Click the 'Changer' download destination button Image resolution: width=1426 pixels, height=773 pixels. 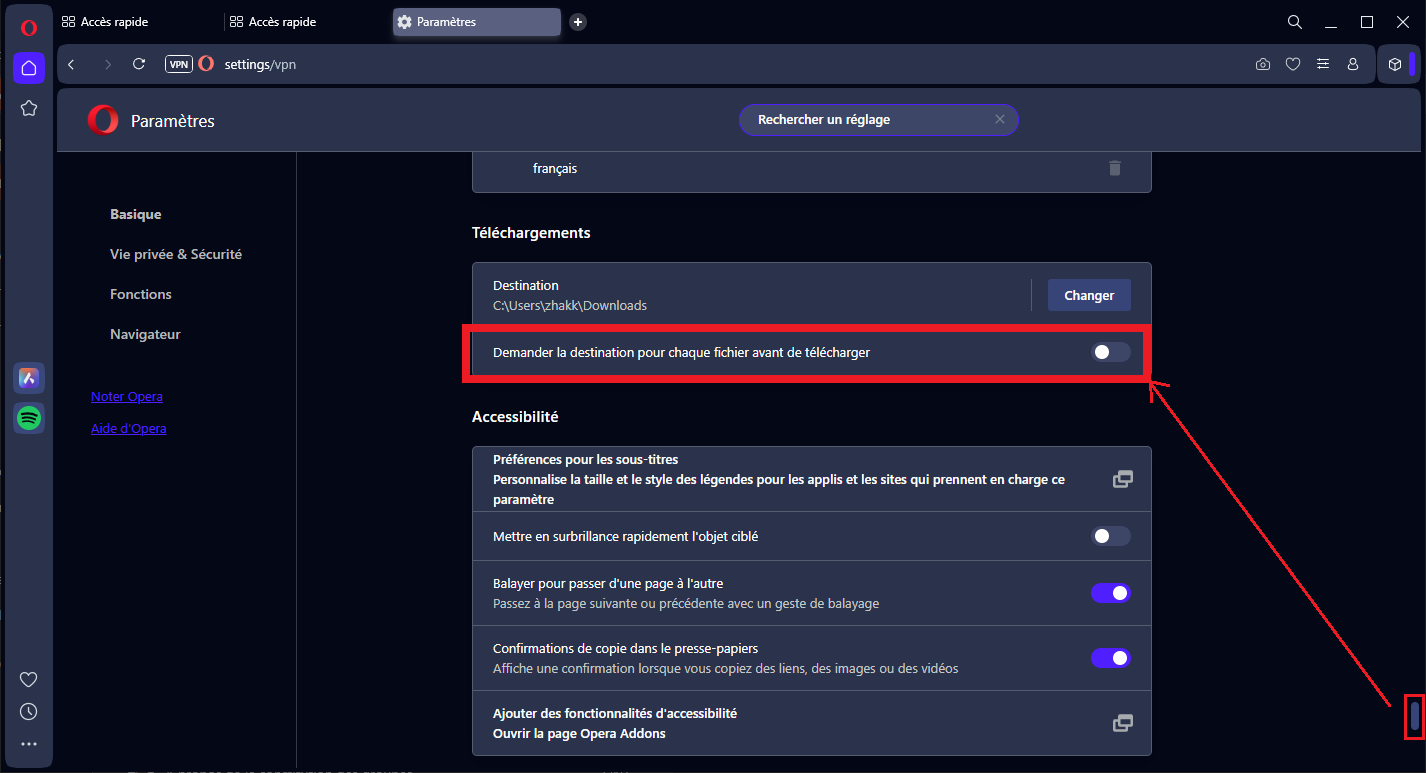[x=1089, y=295]
